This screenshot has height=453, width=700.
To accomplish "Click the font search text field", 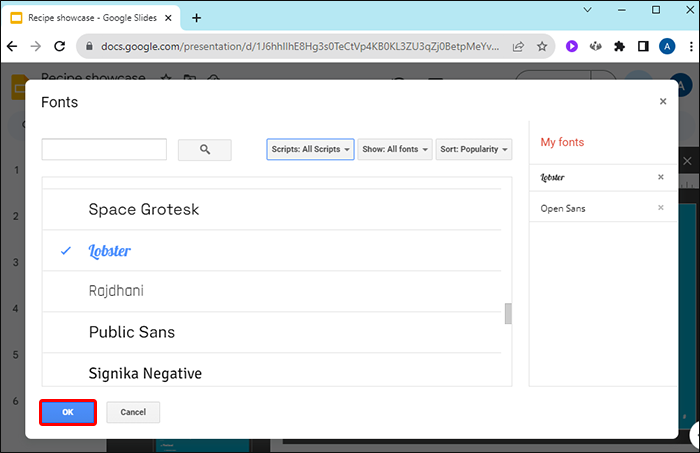I will point(104,150).
